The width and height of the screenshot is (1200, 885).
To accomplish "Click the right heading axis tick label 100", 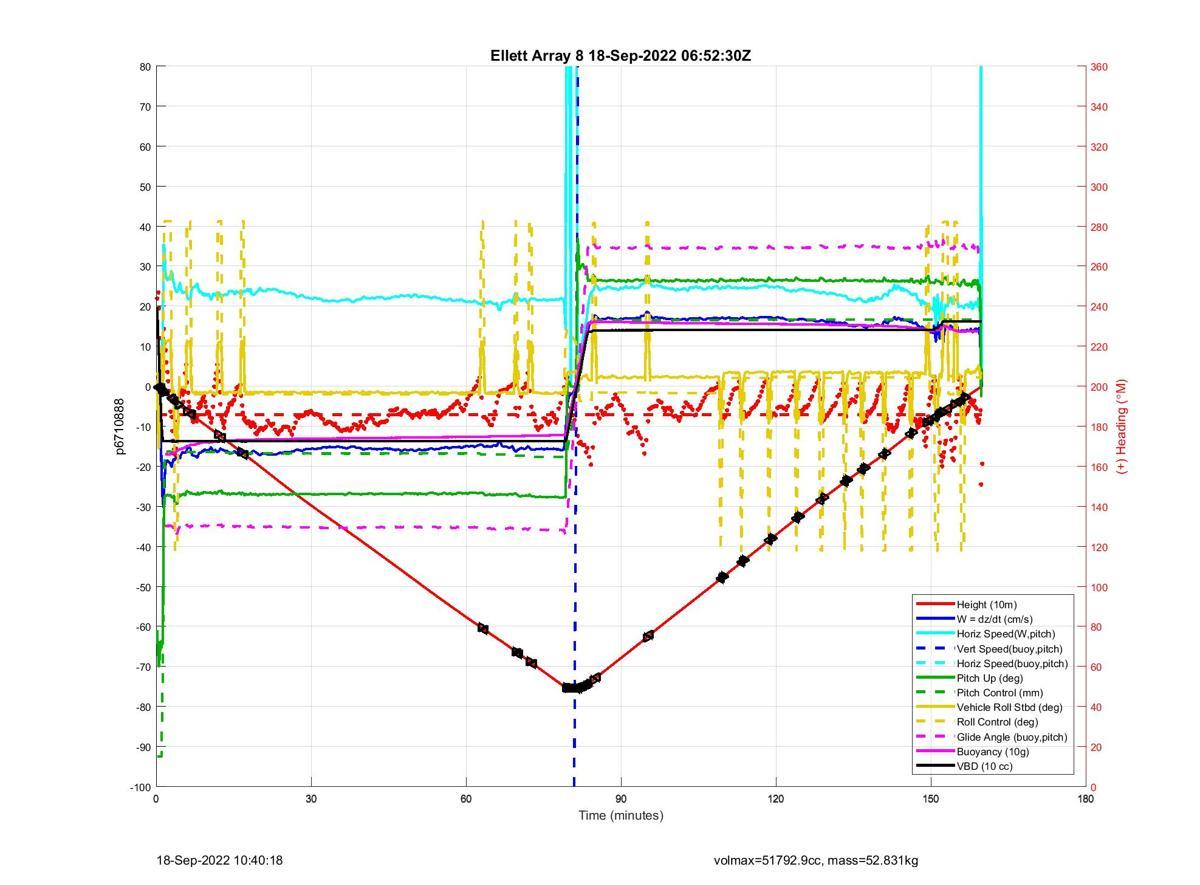I will click(x=1100, y=587).
